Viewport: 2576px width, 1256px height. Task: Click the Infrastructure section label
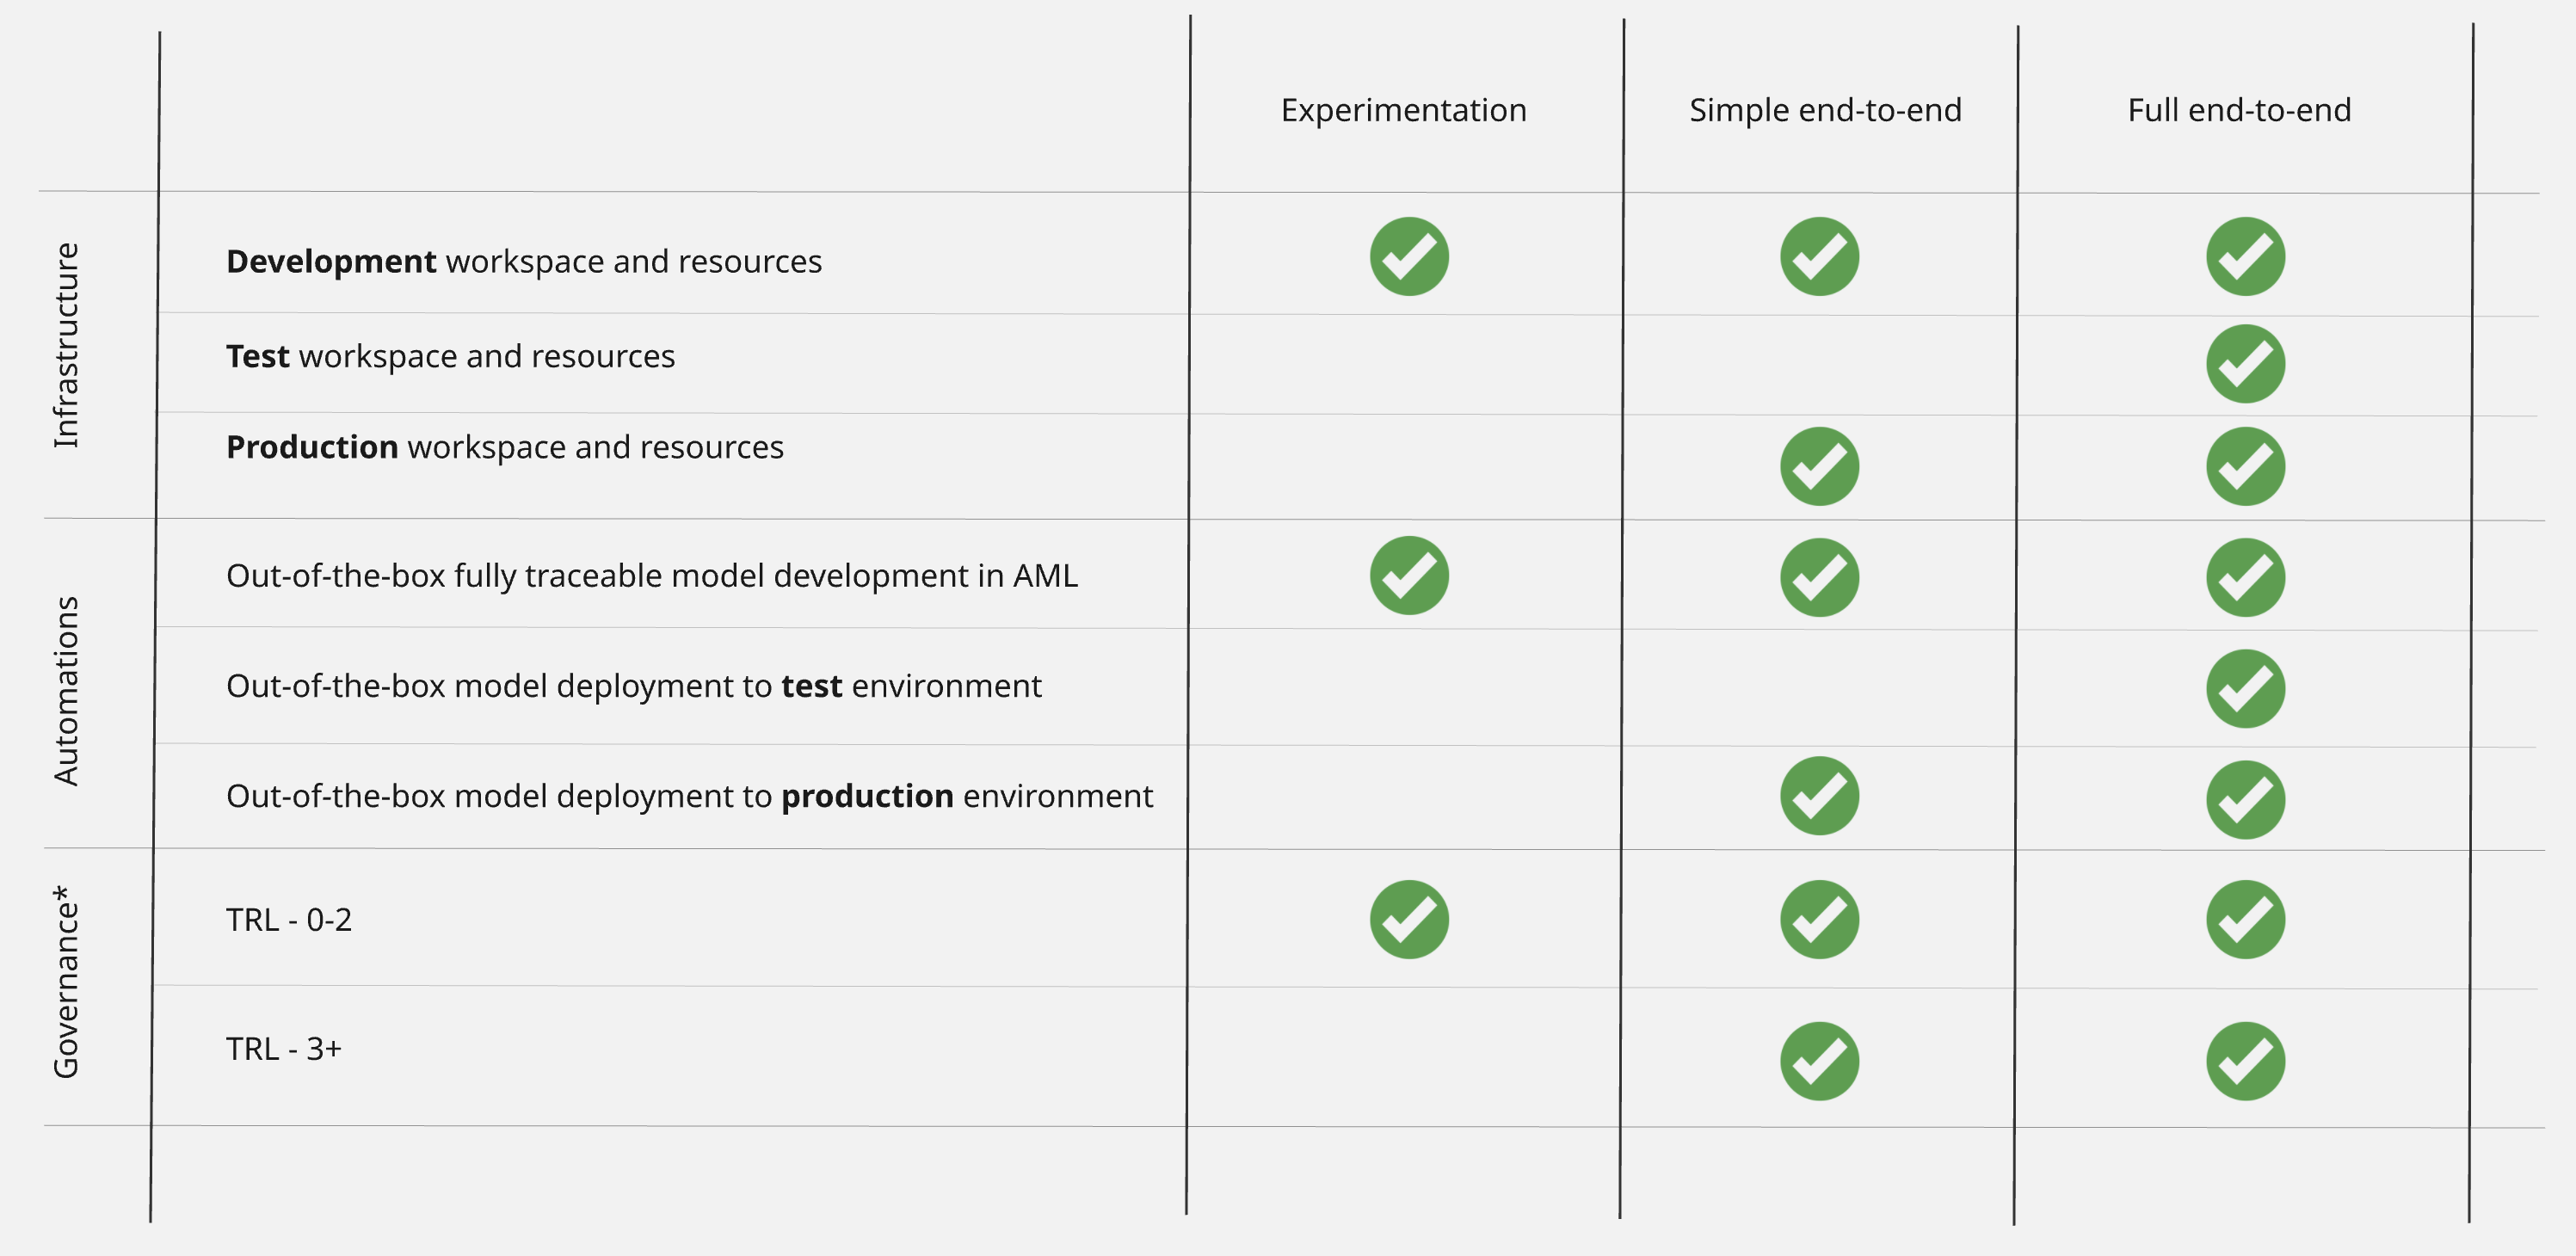coord(66,345)
